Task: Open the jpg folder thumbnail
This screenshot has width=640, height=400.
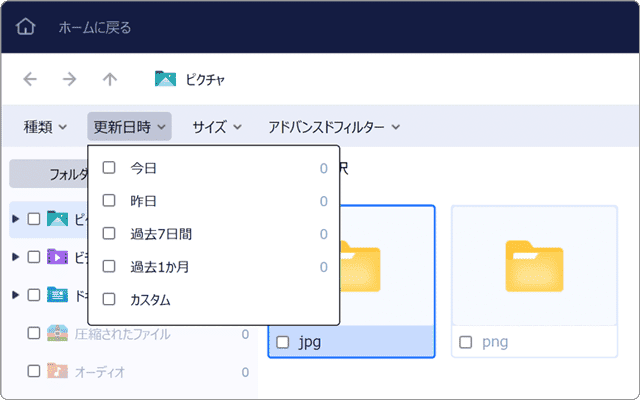Action: click(360, 266)
